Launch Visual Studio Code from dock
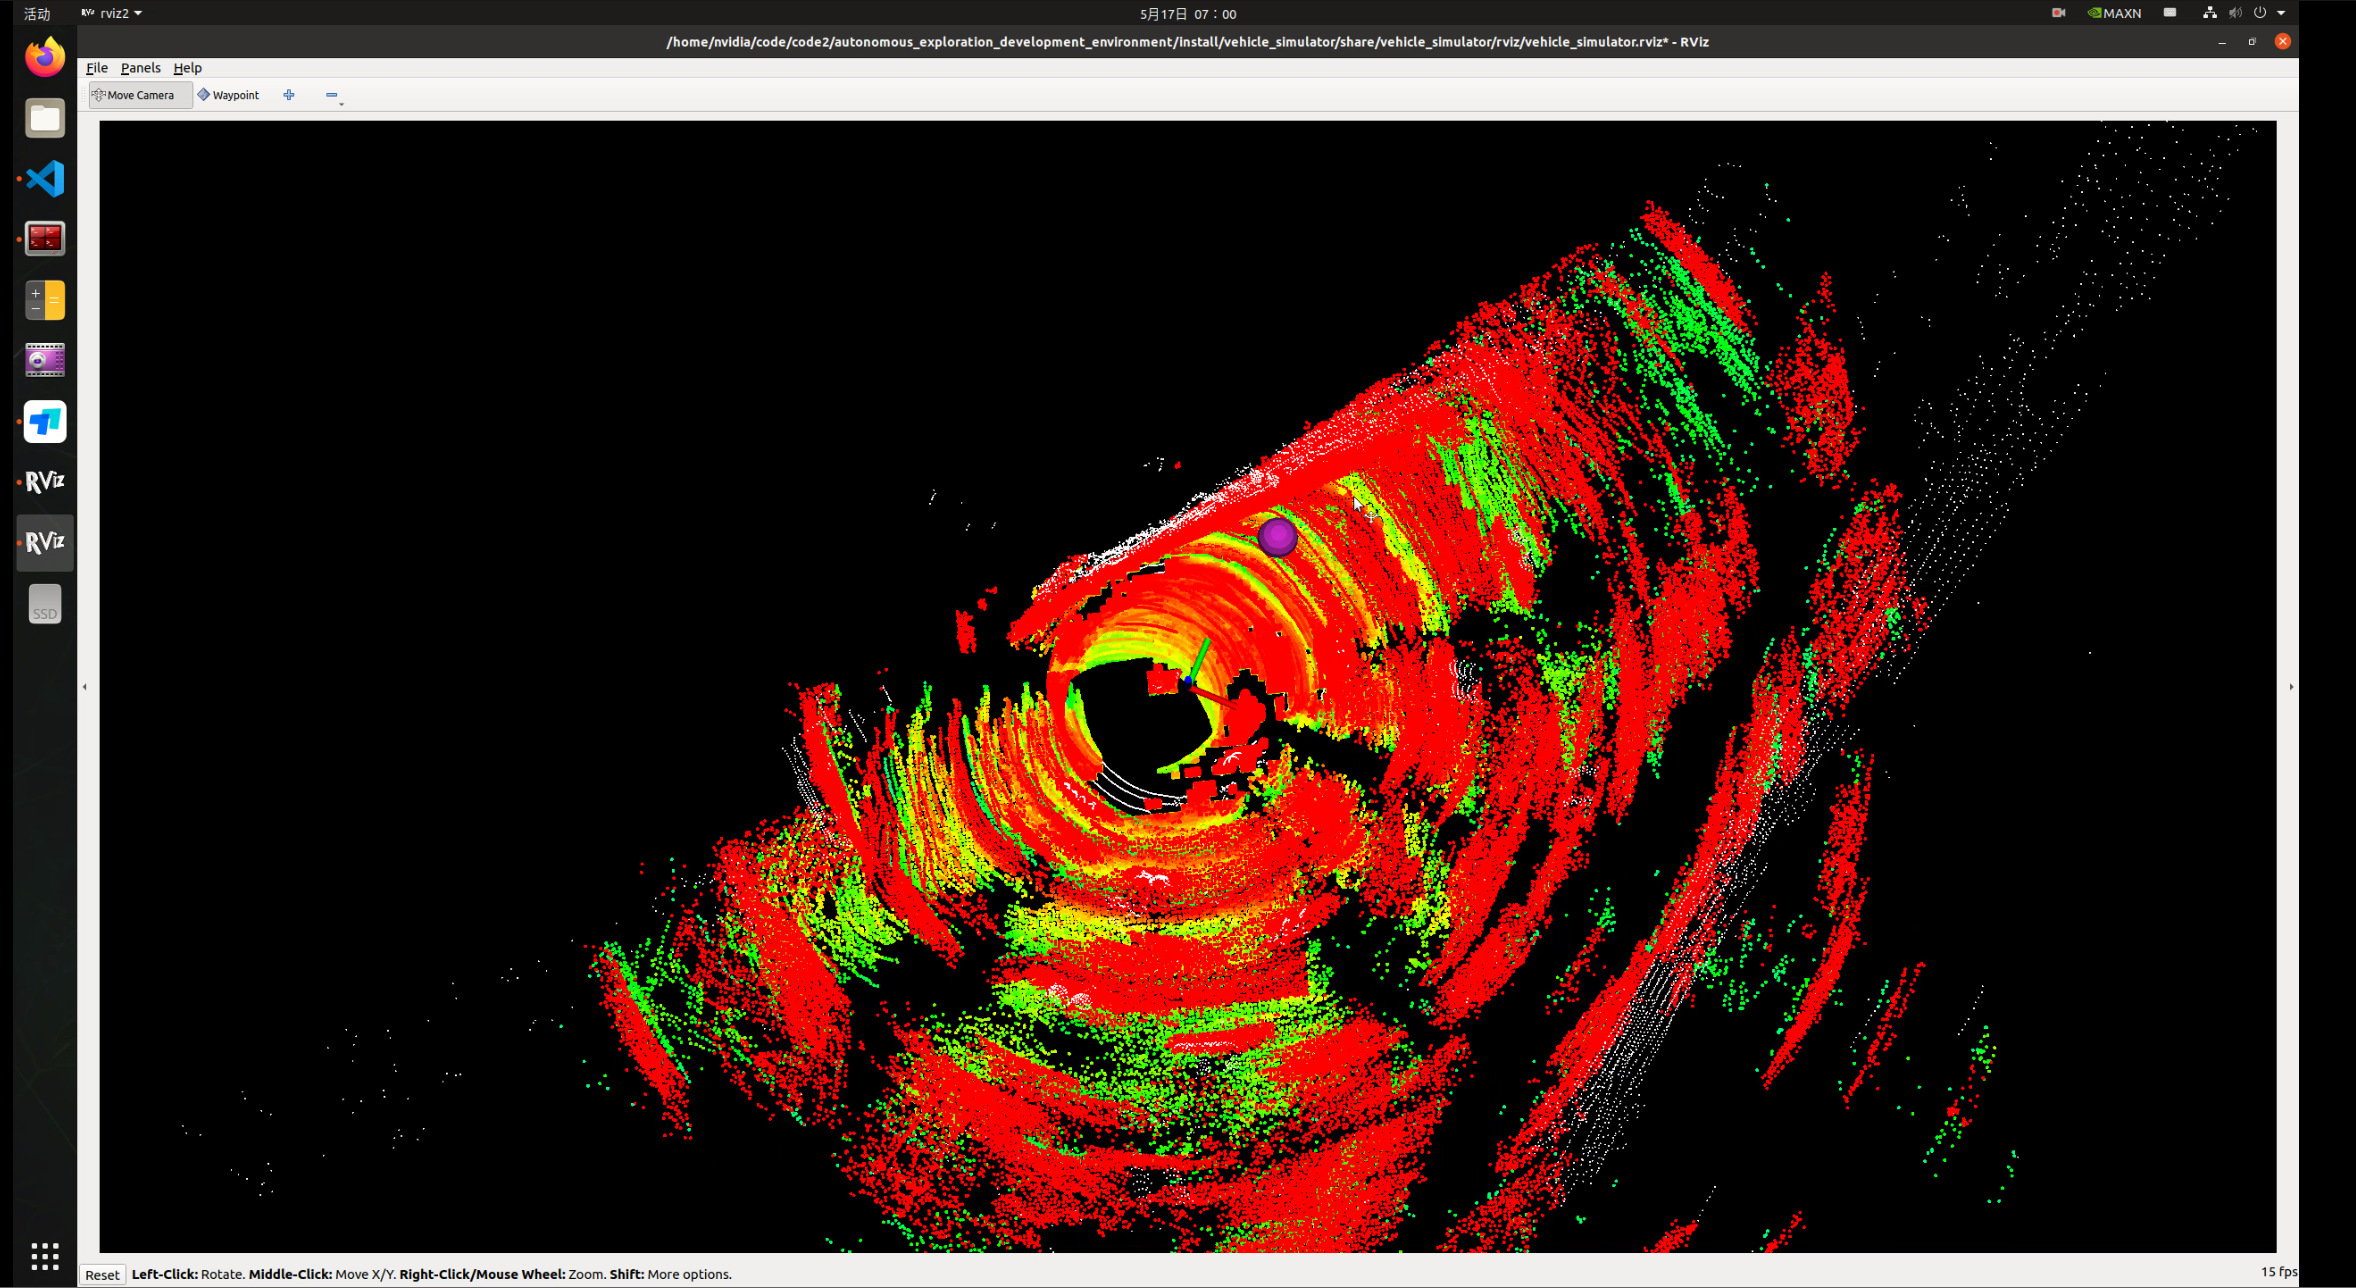 [45, 179]
